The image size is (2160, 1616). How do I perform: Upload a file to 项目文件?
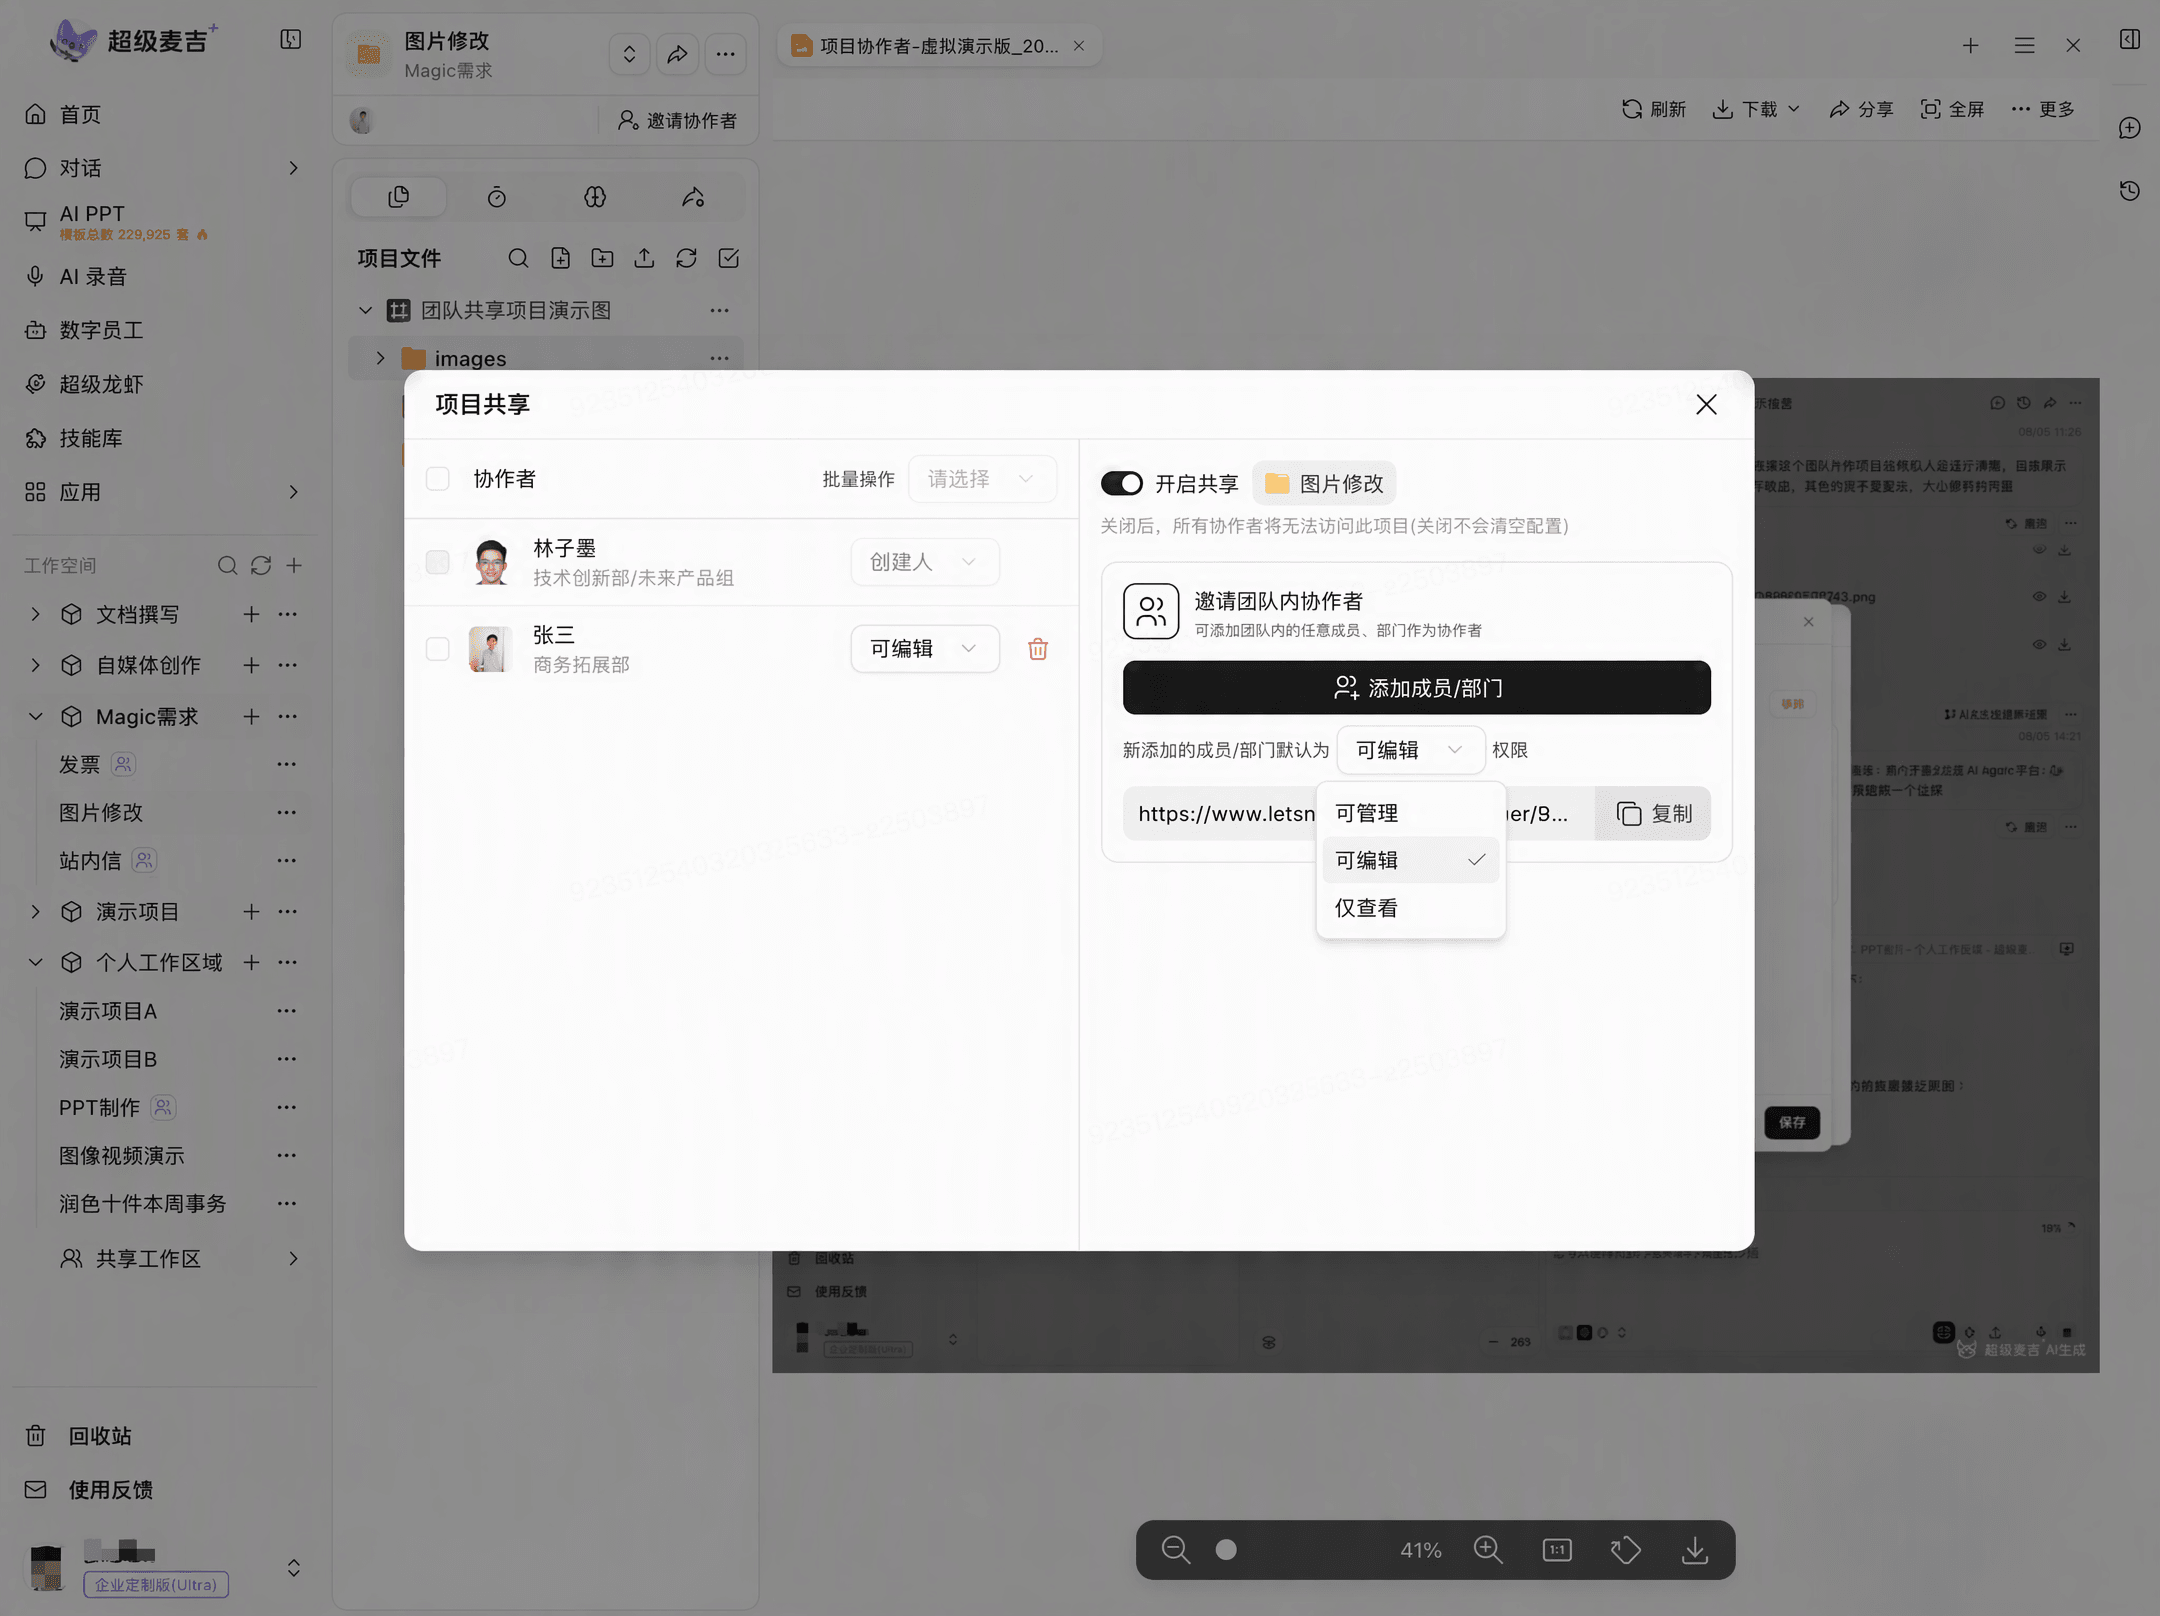644,258
